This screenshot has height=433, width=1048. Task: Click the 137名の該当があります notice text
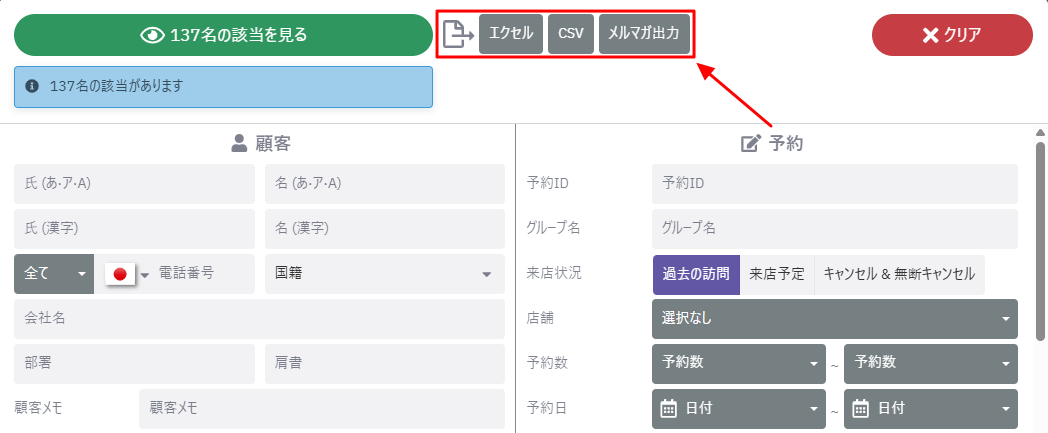click(116, 86)
